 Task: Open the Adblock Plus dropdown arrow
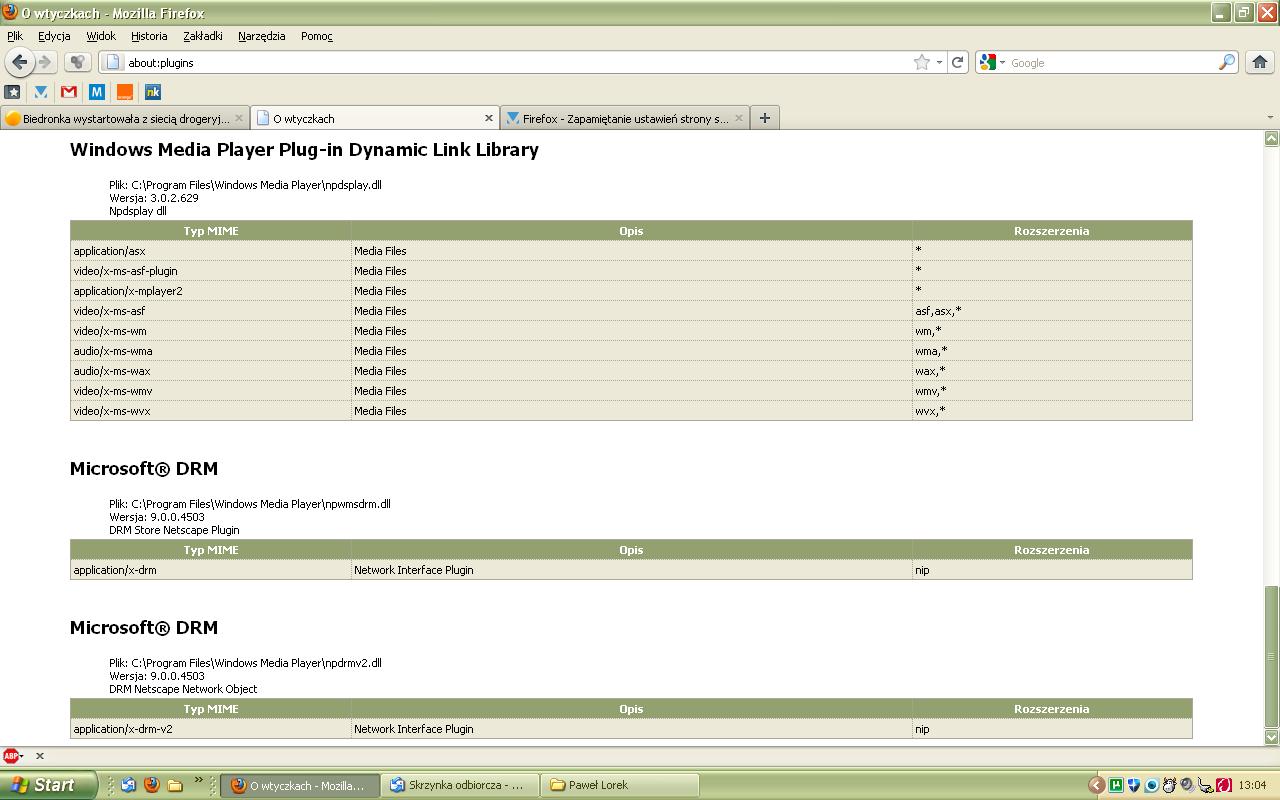tap(21, 756)
